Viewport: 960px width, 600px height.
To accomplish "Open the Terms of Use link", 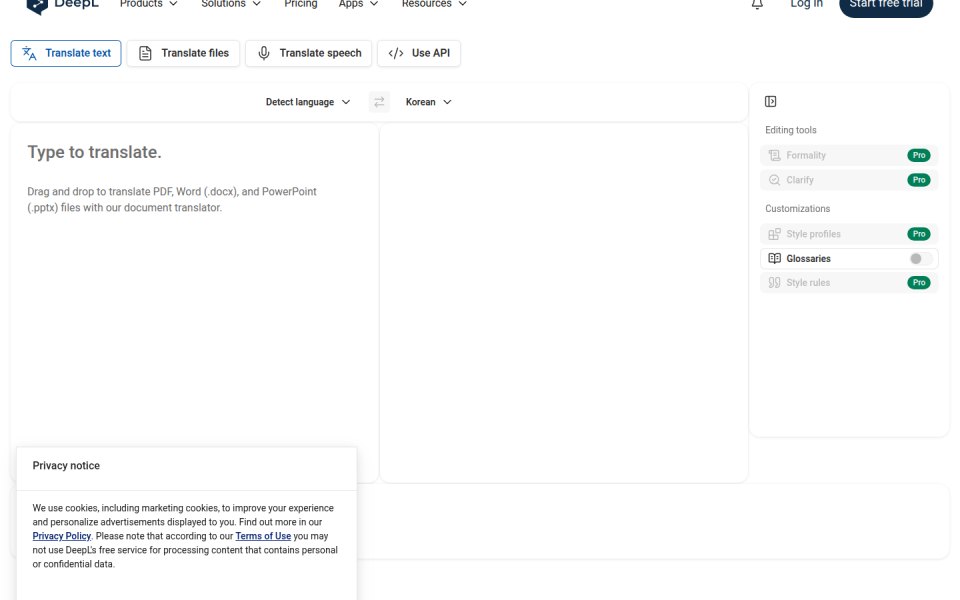I will point(263,536).
